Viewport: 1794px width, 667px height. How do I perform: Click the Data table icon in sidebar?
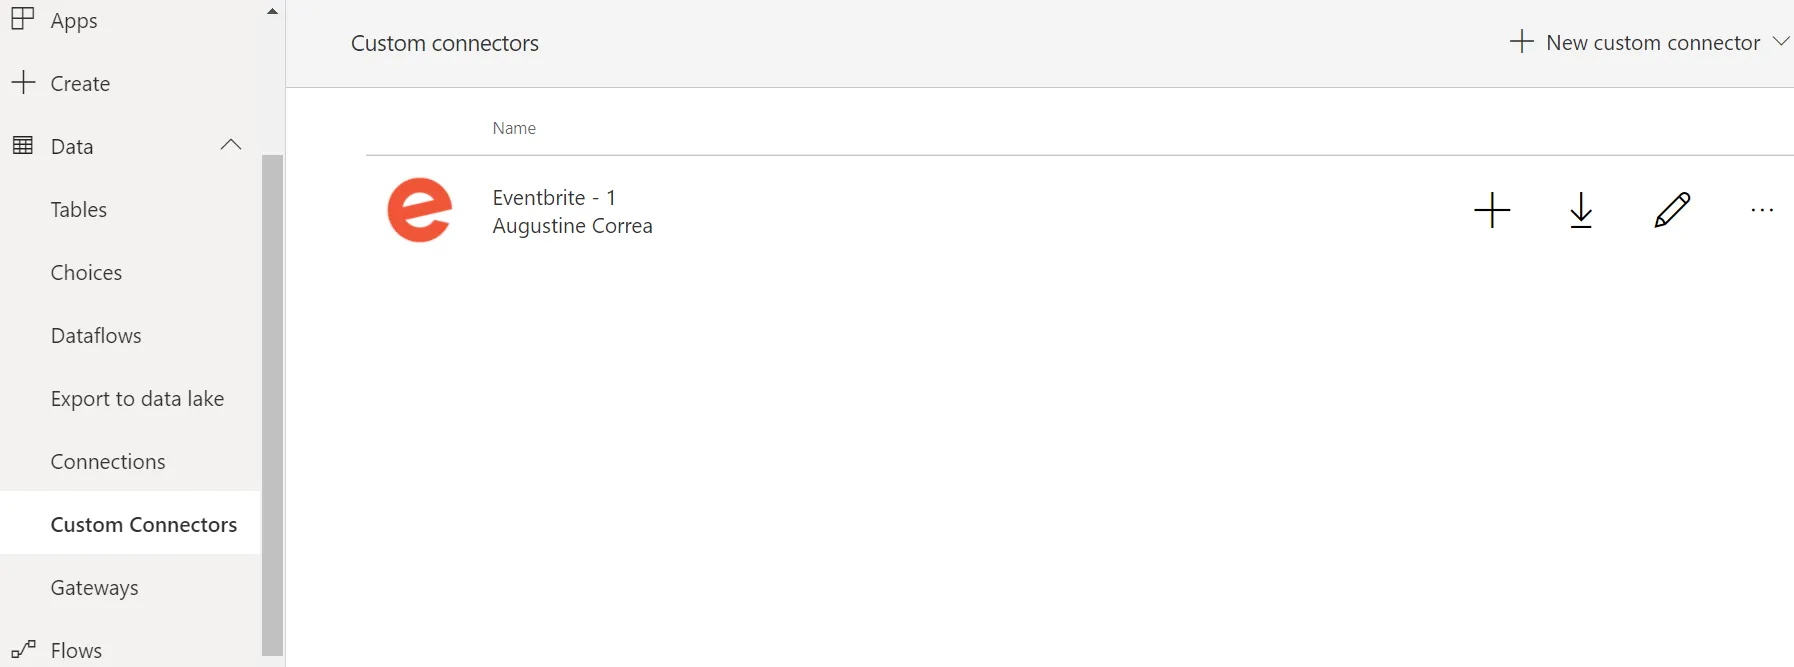tap(23, 146)
